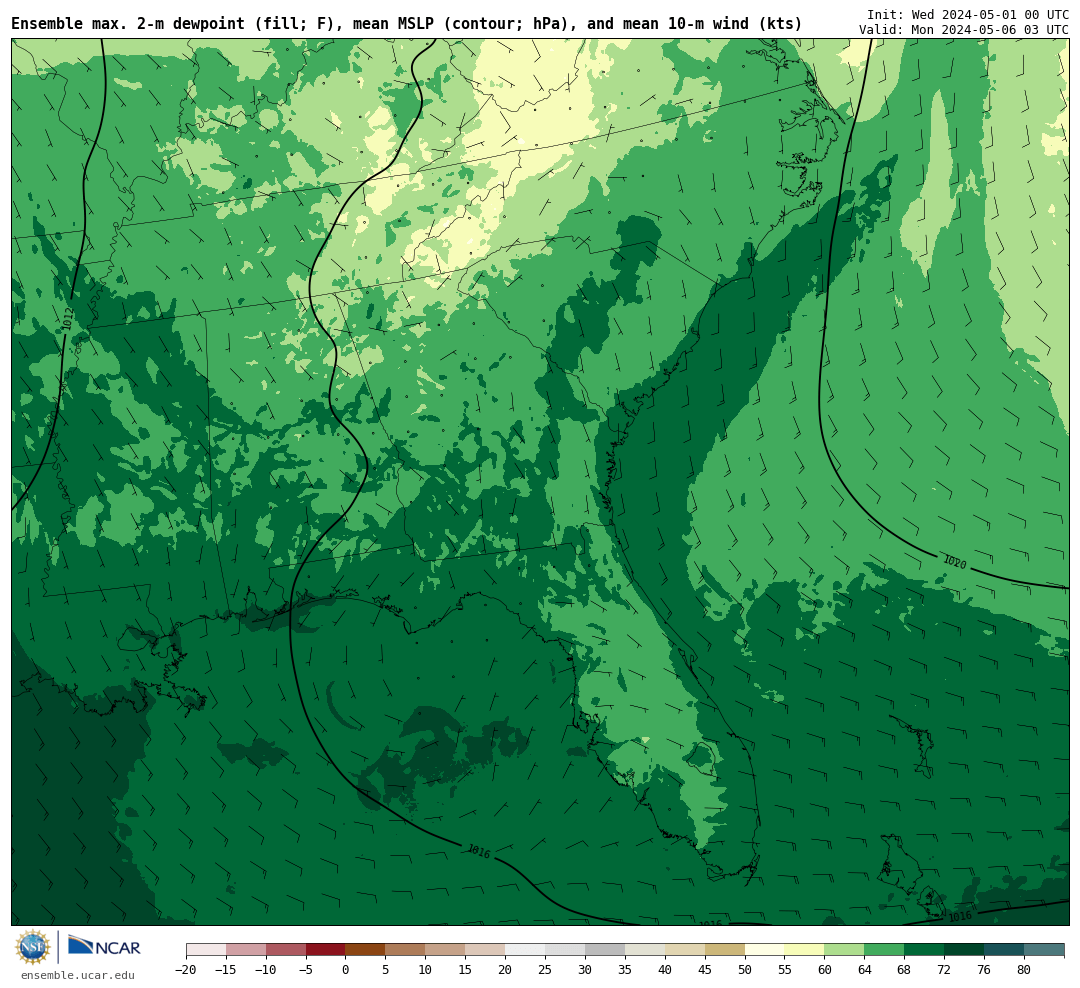
Task: Pick the 64 to 68 green colorbar swatch
Action: [885, 950]
